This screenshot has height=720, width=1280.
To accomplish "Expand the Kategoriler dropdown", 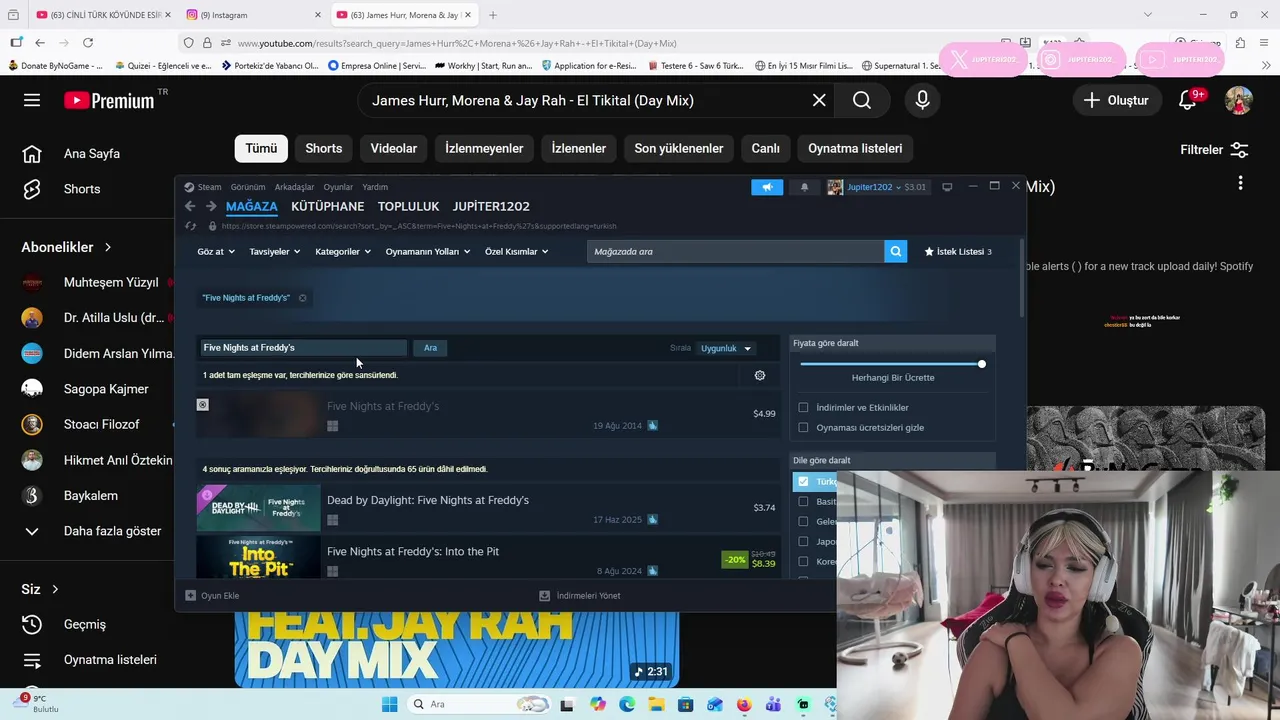I will pyautogui.click(x=342, y=252).
